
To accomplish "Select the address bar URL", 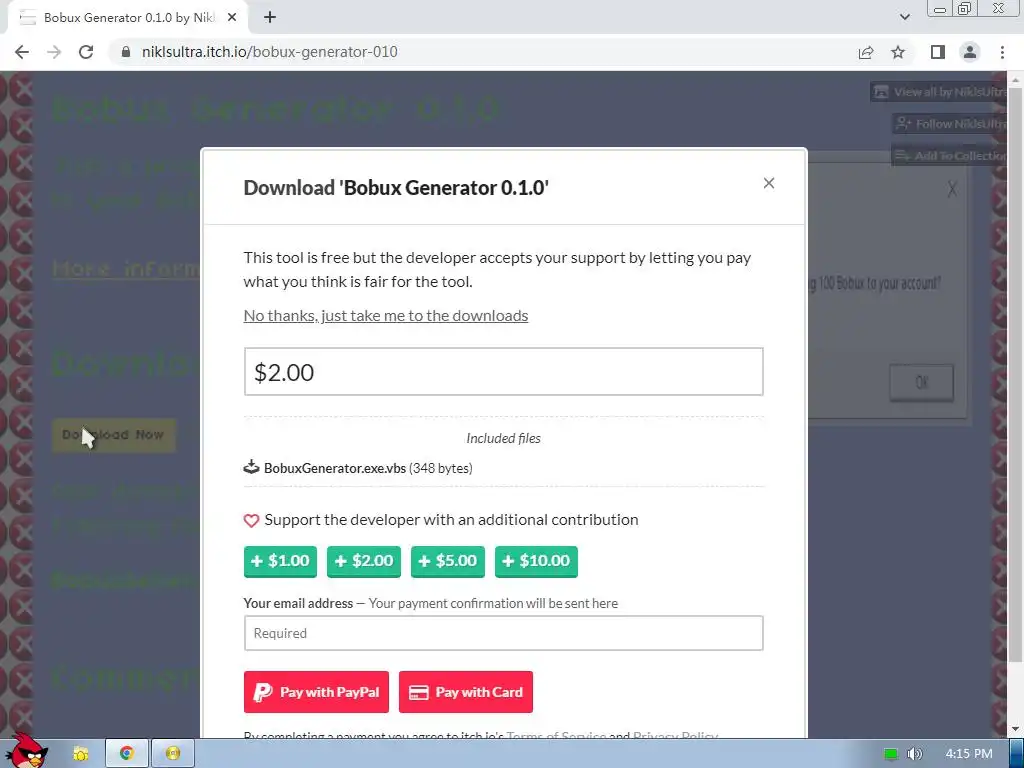I will [269, 52].
